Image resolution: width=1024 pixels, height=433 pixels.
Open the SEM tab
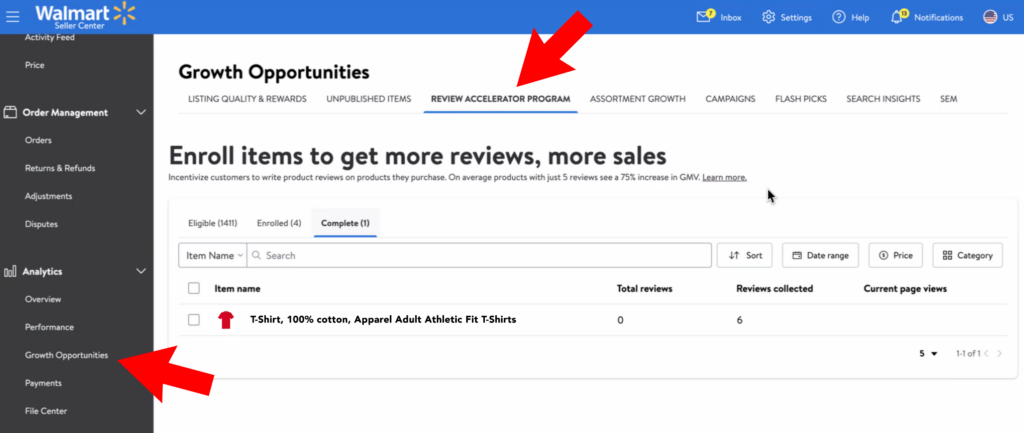(x=949, y=99)
